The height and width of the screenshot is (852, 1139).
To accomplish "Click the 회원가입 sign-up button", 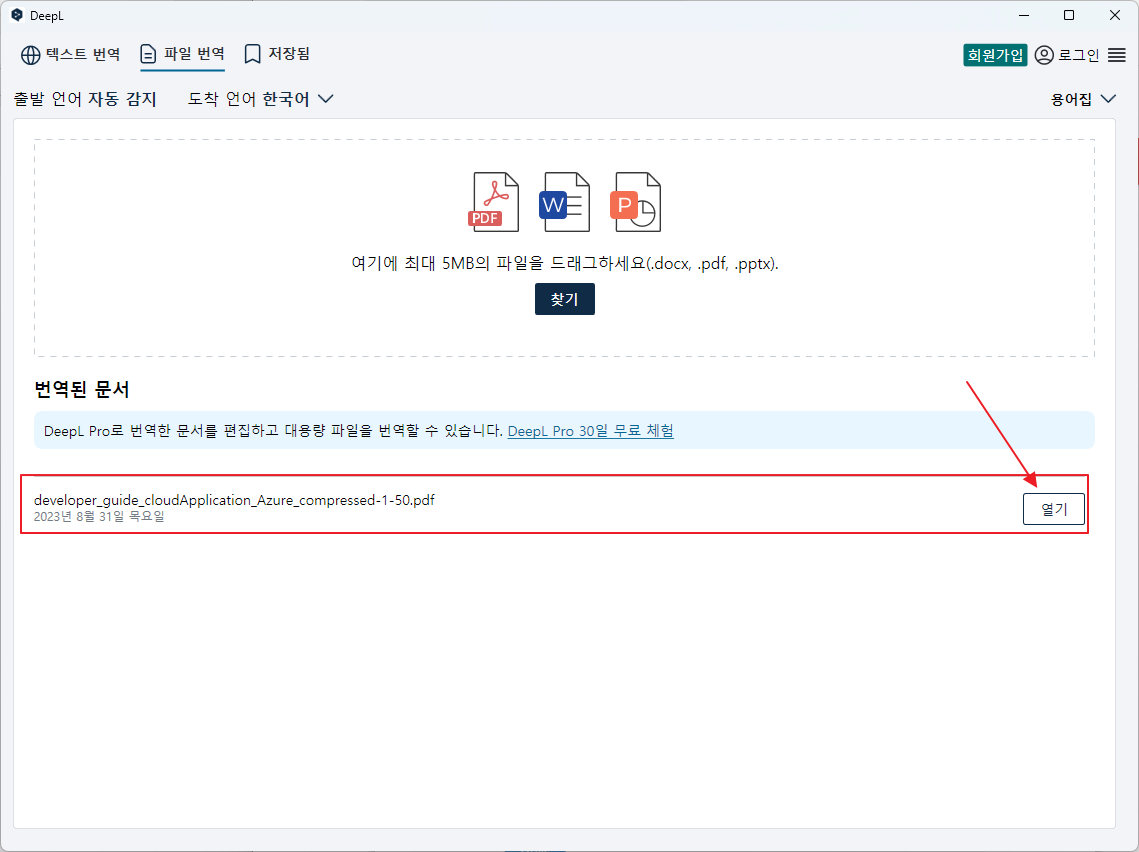I will click(x=994, y=55).
